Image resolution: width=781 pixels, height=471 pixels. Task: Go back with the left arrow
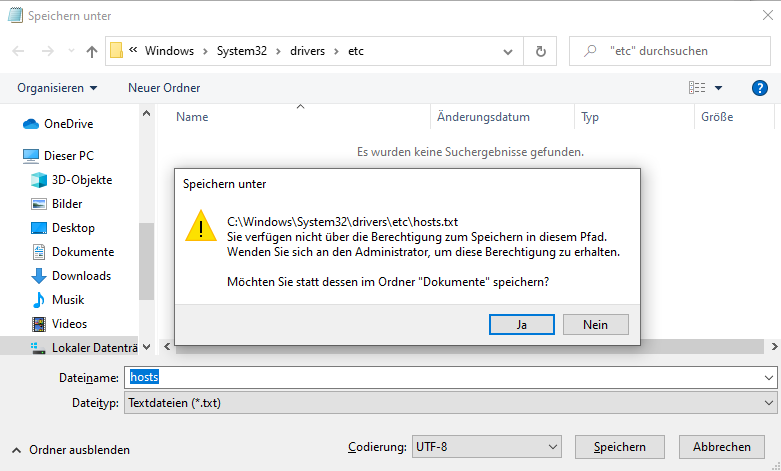pyautogui.click(x=18, y=51)
